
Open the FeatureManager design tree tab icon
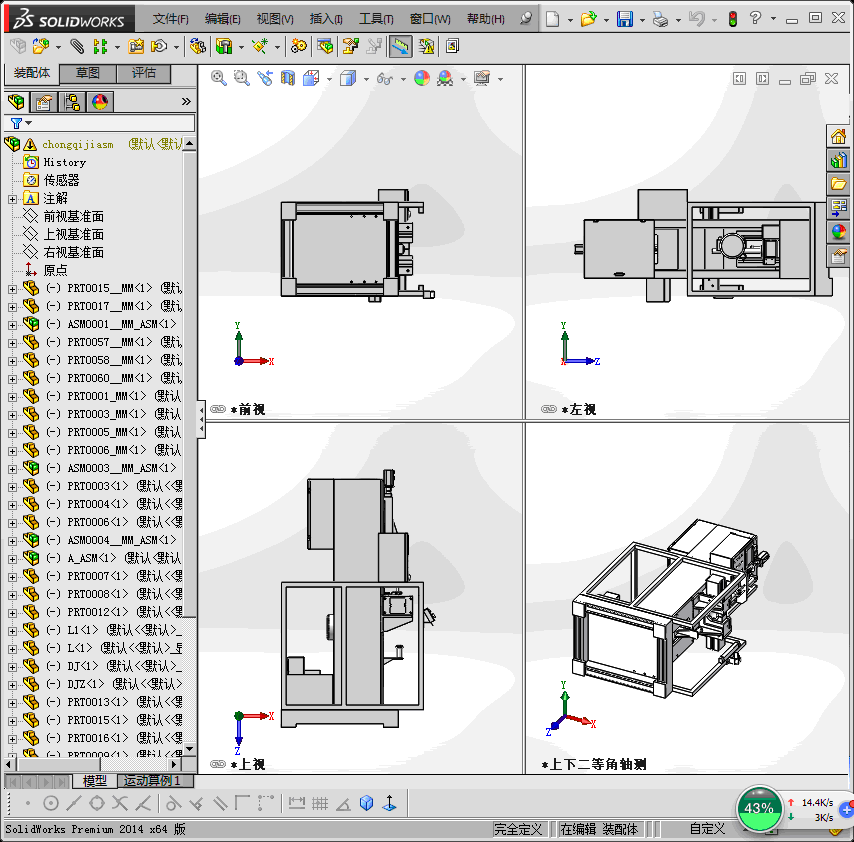(15, 101)
